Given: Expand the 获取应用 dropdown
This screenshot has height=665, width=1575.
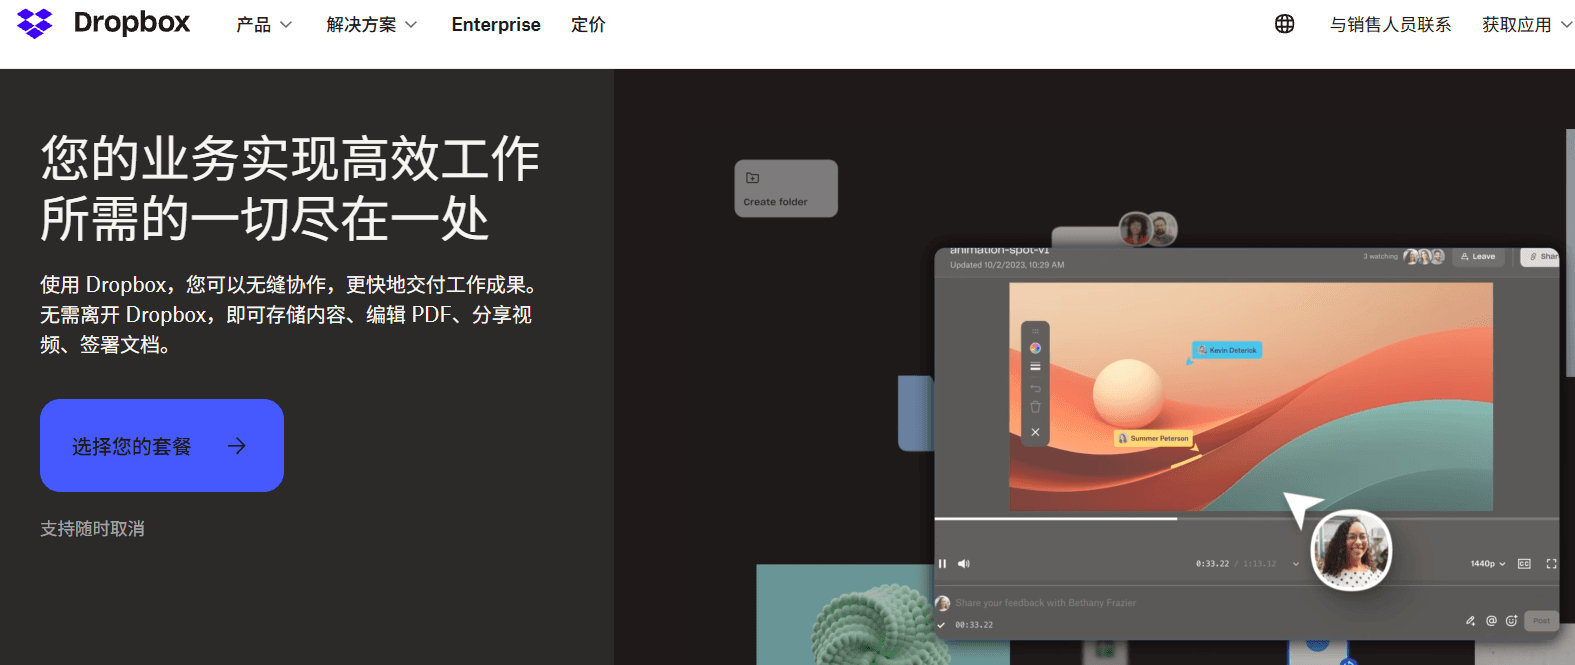Looking at the screenshot, I should pyautogui.click(x=1527, y=25).
